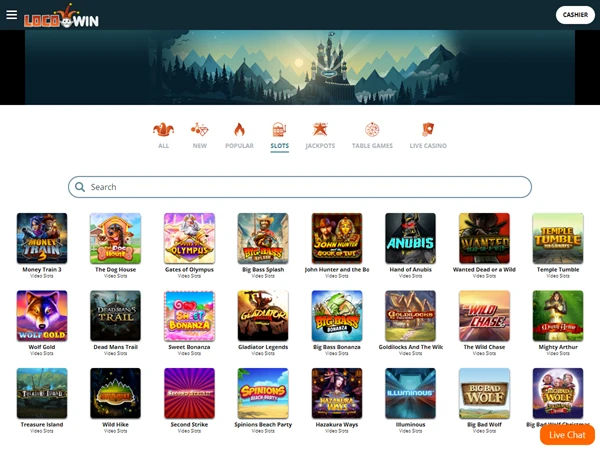Viewport: 600px width, 450px height.
Task: Click the 'Money Train 3' title text
Action: 42,269
